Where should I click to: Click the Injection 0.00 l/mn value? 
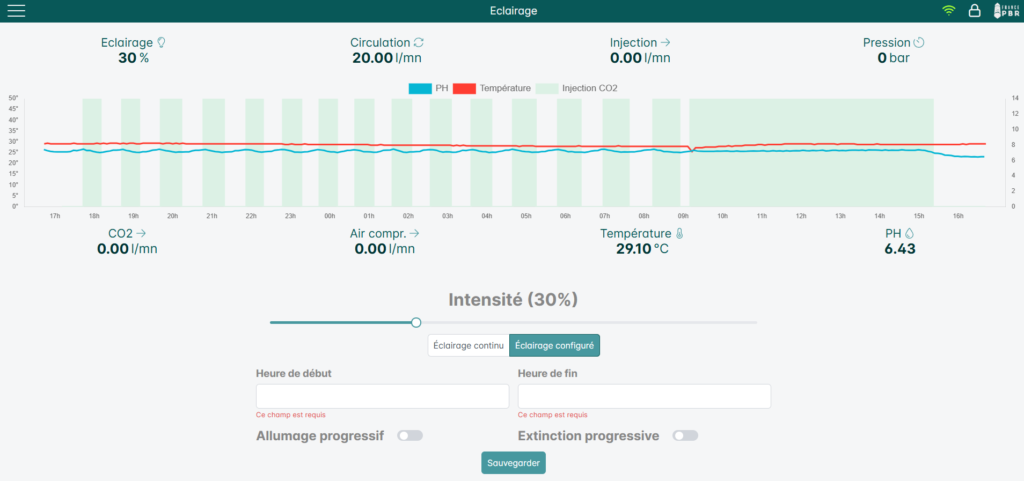[x=640, y=58]
